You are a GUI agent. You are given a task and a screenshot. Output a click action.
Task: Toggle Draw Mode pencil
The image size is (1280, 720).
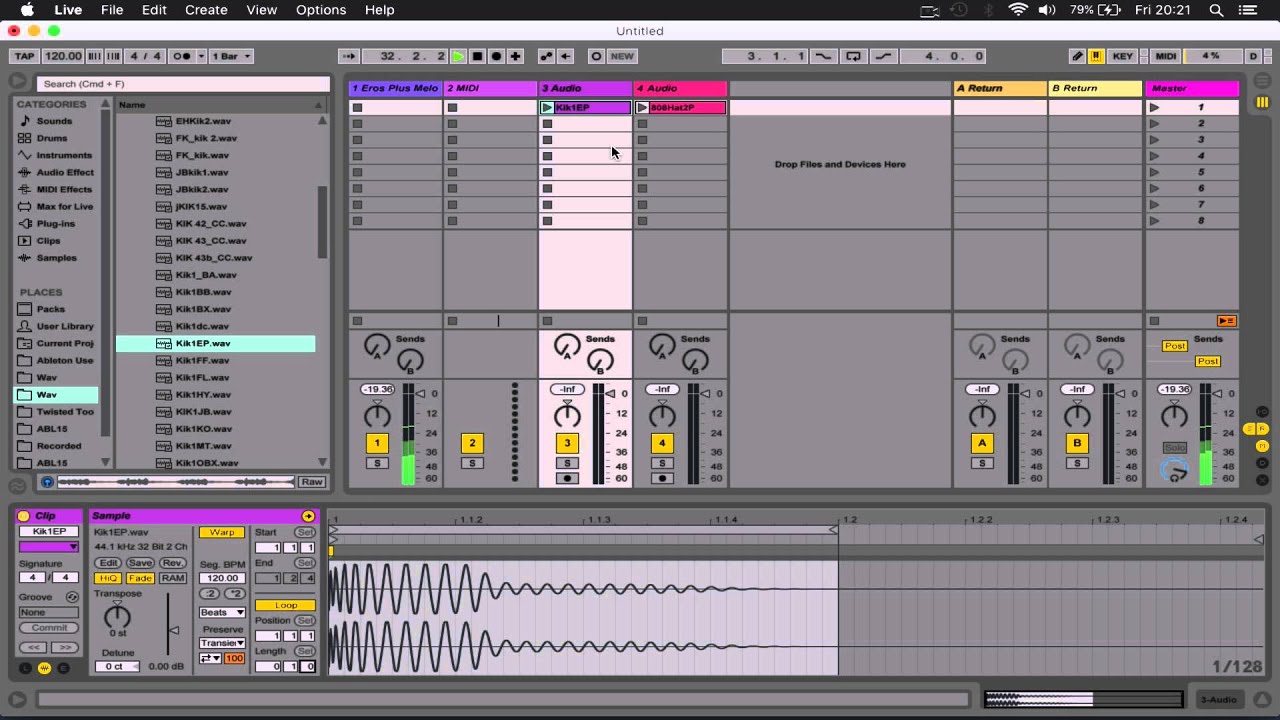point(1077,56)
